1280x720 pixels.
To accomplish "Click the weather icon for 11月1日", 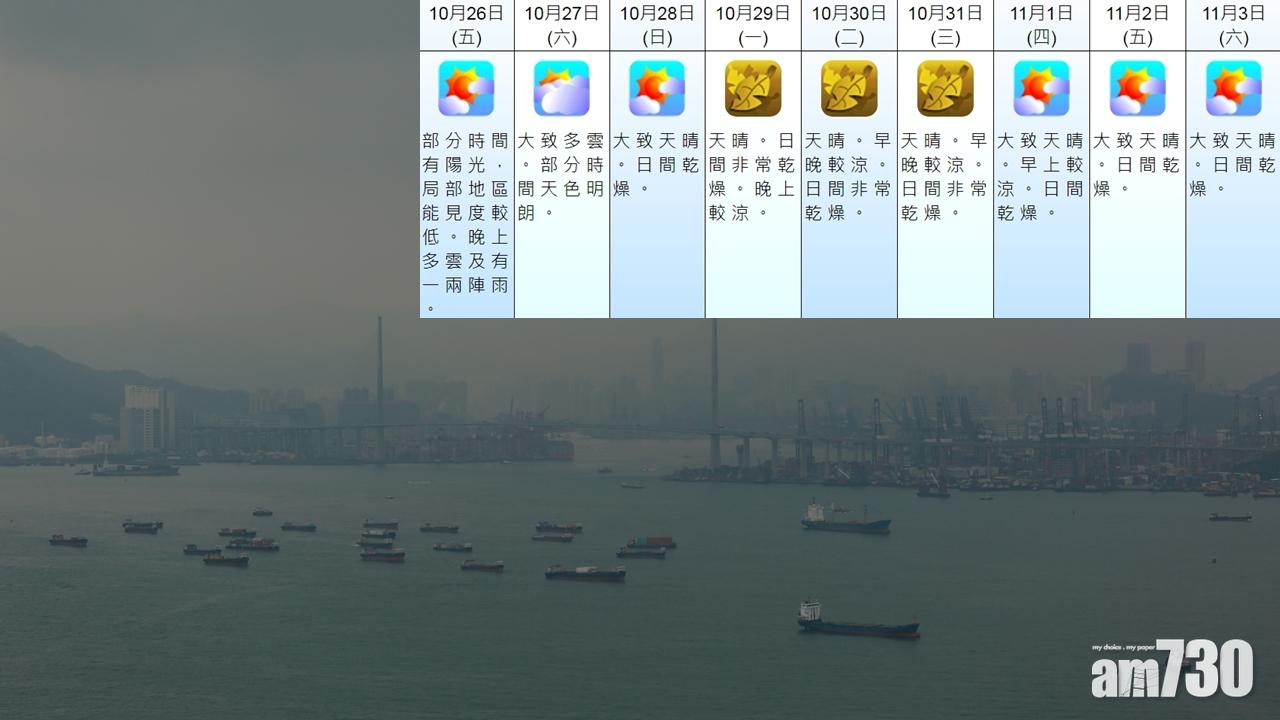I will click(1041, 89).
